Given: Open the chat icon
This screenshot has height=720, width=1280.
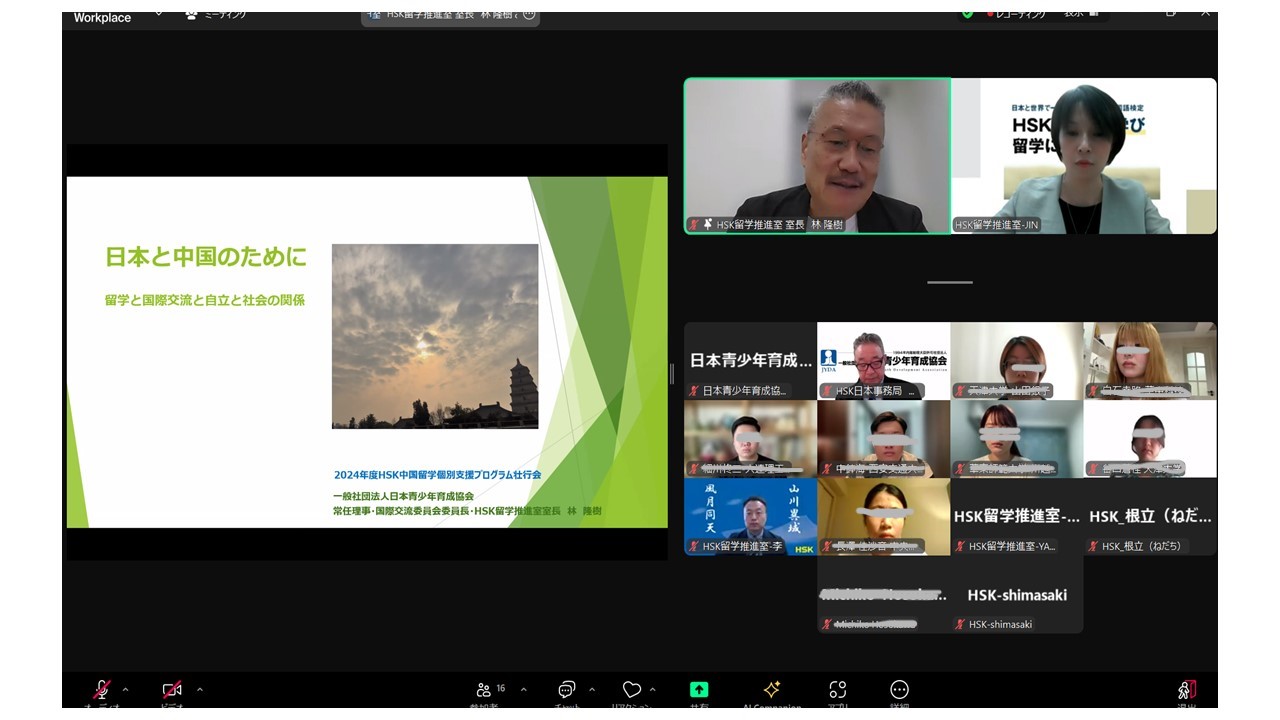Looking at the screenshot, I should coord(567,690).
